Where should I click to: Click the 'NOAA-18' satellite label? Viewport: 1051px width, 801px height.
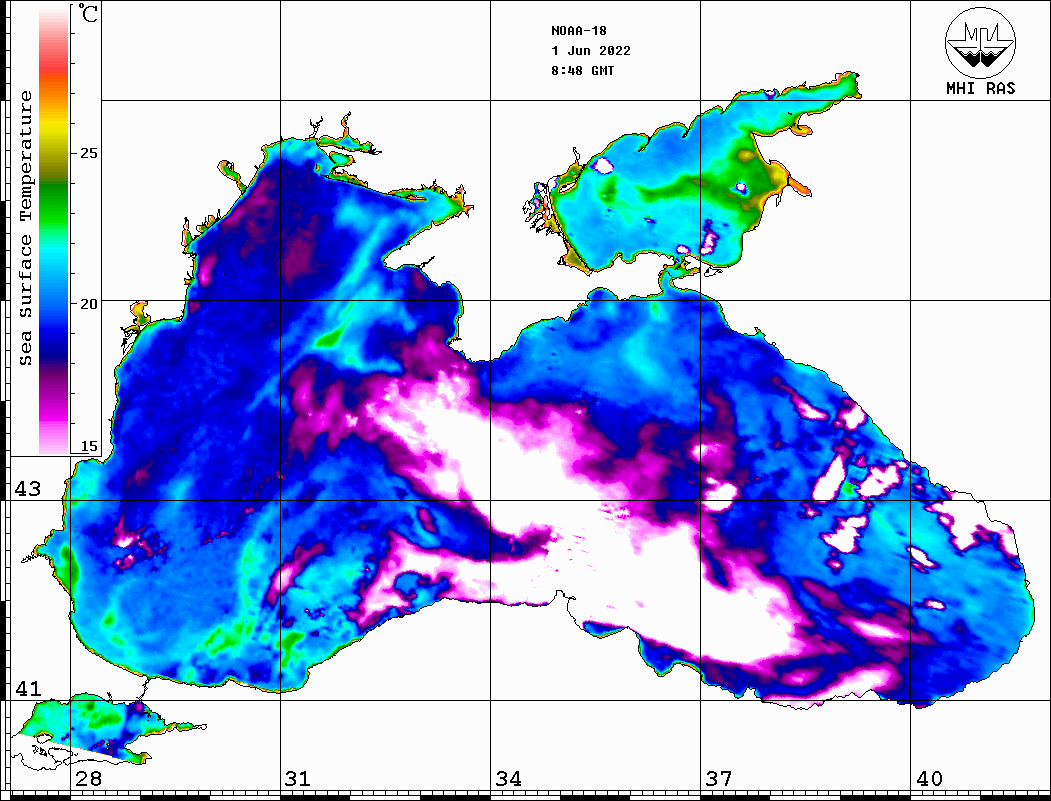coord(579,31)
